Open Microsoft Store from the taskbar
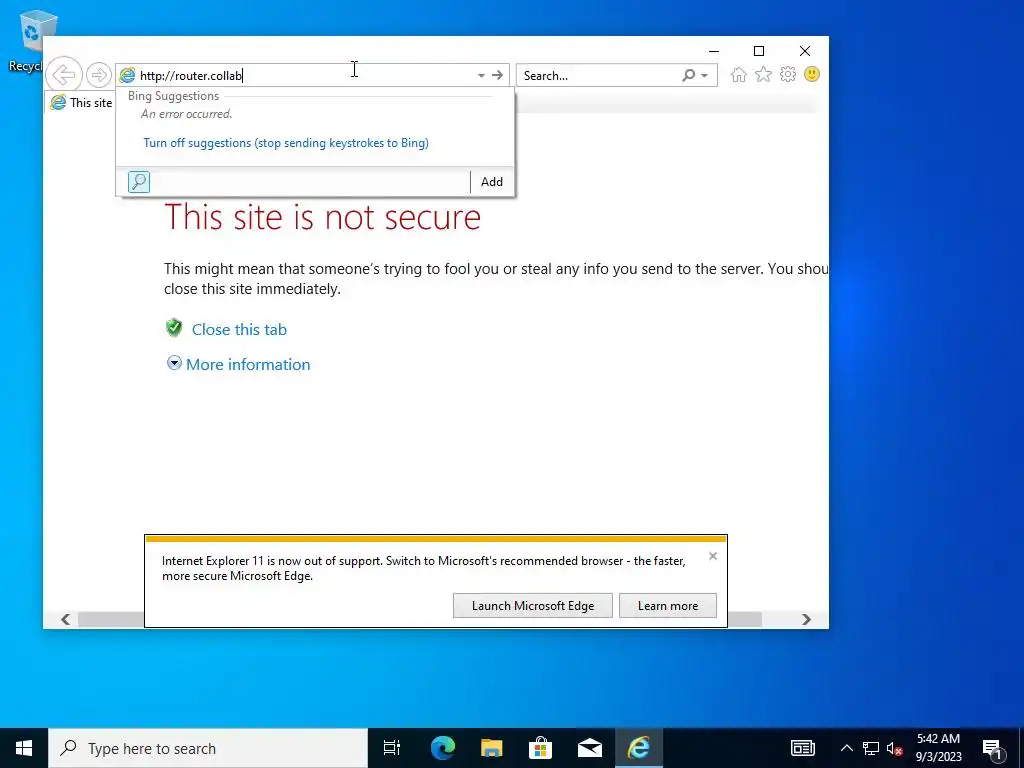Image resolution: width=1024 pixels, height=768 pixels. [541, 748]
